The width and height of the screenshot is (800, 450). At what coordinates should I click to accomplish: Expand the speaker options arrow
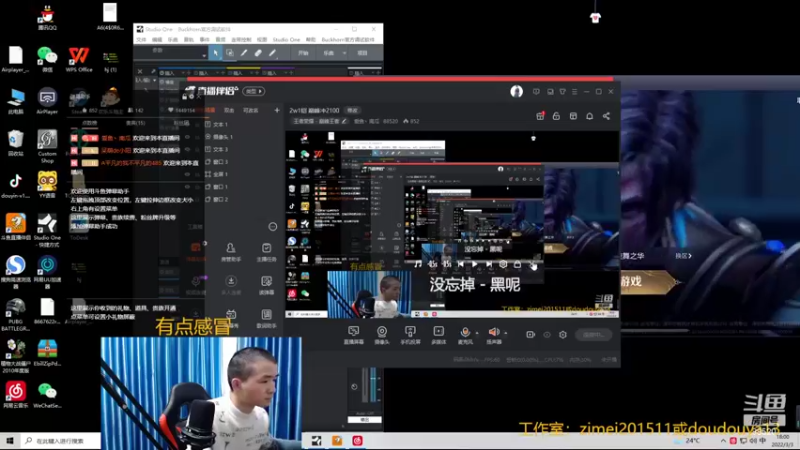pyautogui.click(x=506, y=333)
